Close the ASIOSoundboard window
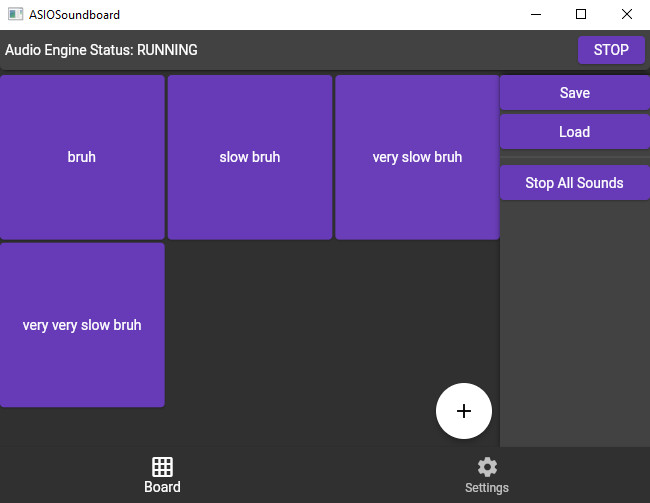Image resolution: width=650 pixels, height=503 pixels. tap(627, 14)
